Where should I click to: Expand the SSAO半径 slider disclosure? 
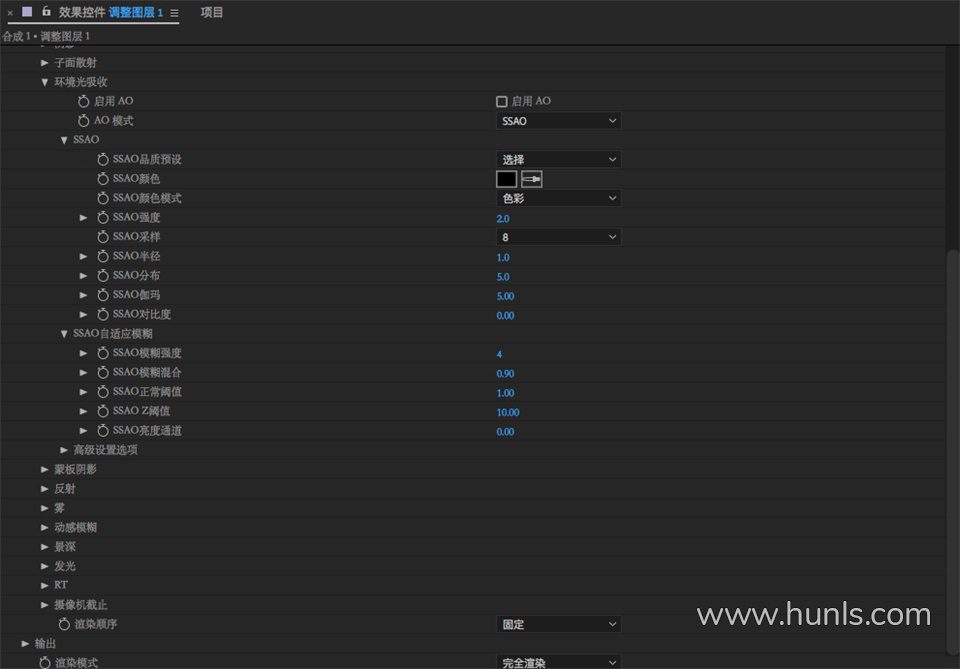coord(84,256)
